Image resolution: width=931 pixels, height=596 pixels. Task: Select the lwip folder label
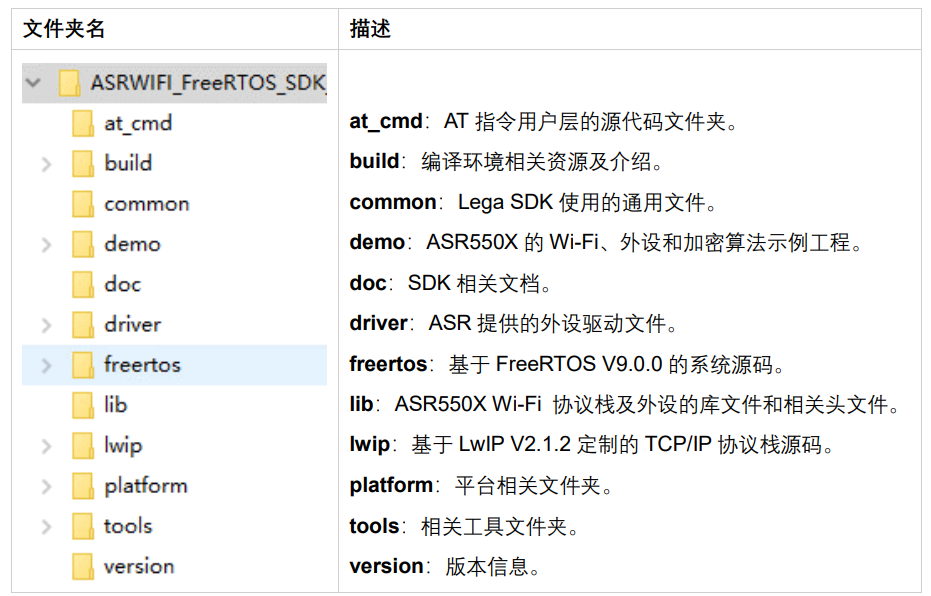124,446
